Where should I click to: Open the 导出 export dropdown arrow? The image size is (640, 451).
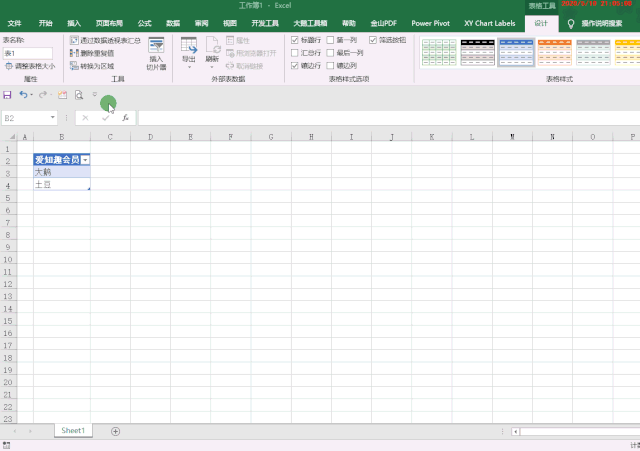(189, 67)
